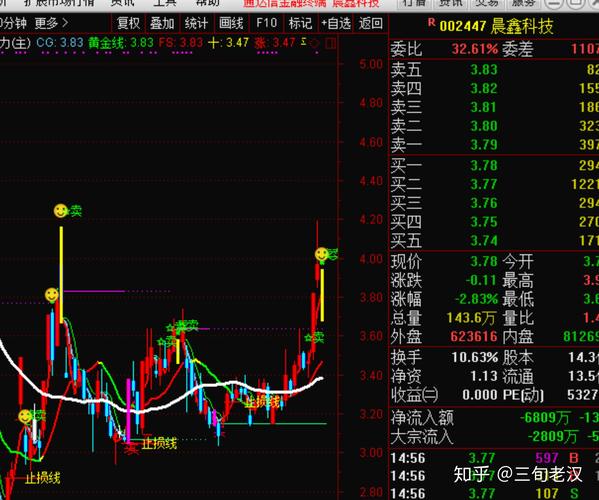Click green star sell marker near 3.60
This screenshot has height=500, width=599.
pos(314,337)
